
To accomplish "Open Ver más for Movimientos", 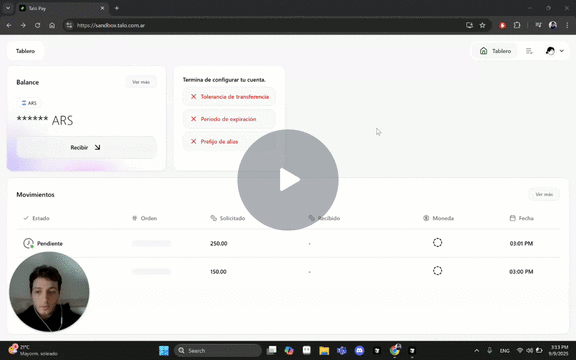I will [544, 194].
